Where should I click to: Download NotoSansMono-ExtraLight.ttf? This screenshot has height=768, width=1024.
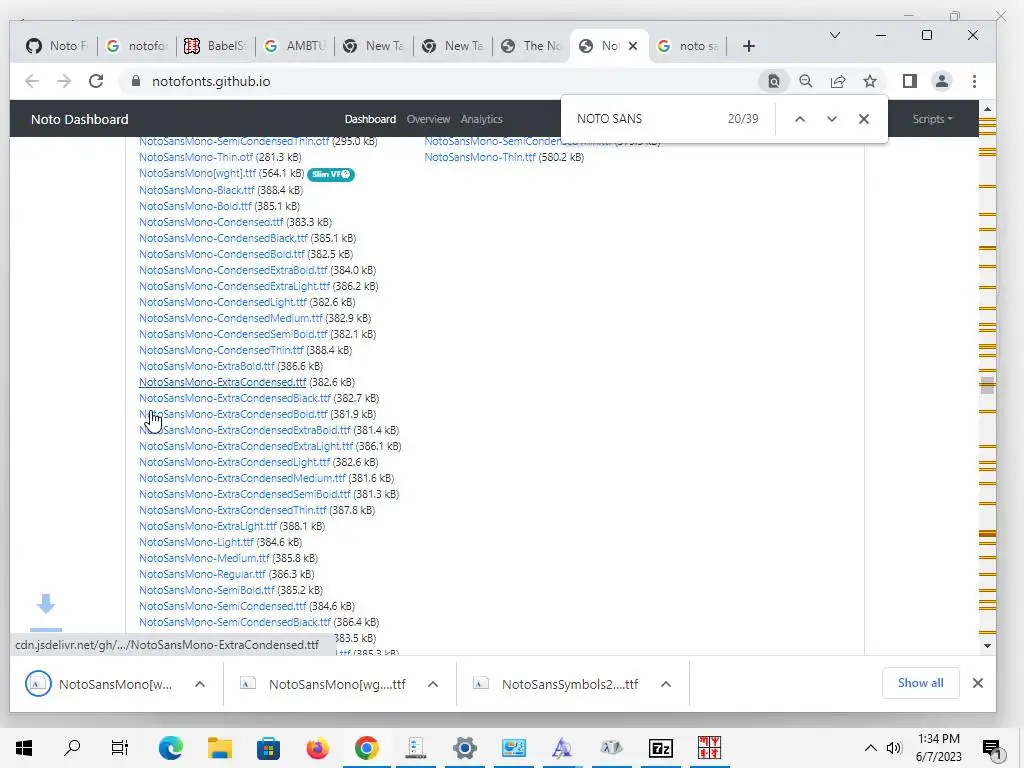pyautogui.click(x=208, y=526)
